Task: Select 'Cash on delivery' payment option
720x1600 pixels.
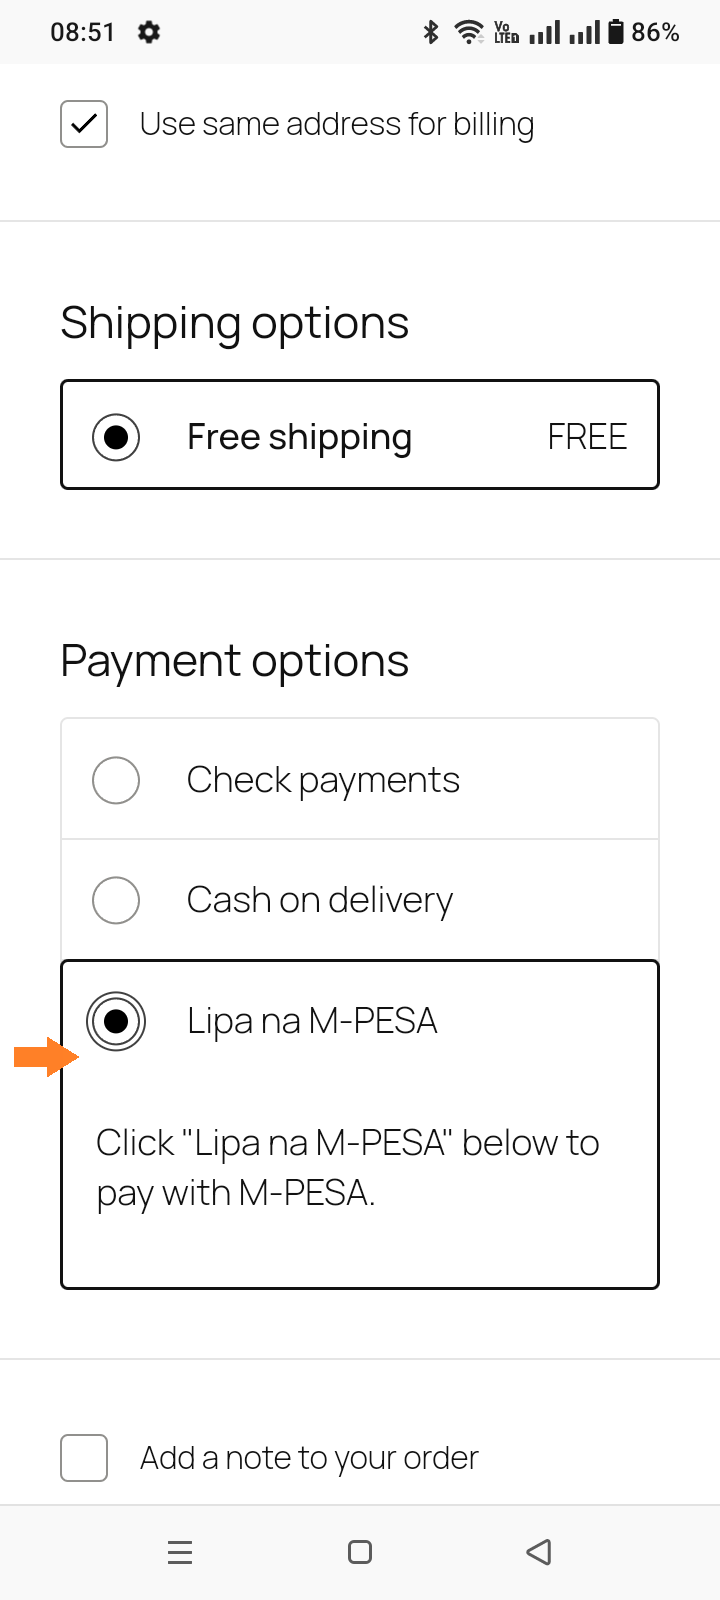Action: [116, 900]
